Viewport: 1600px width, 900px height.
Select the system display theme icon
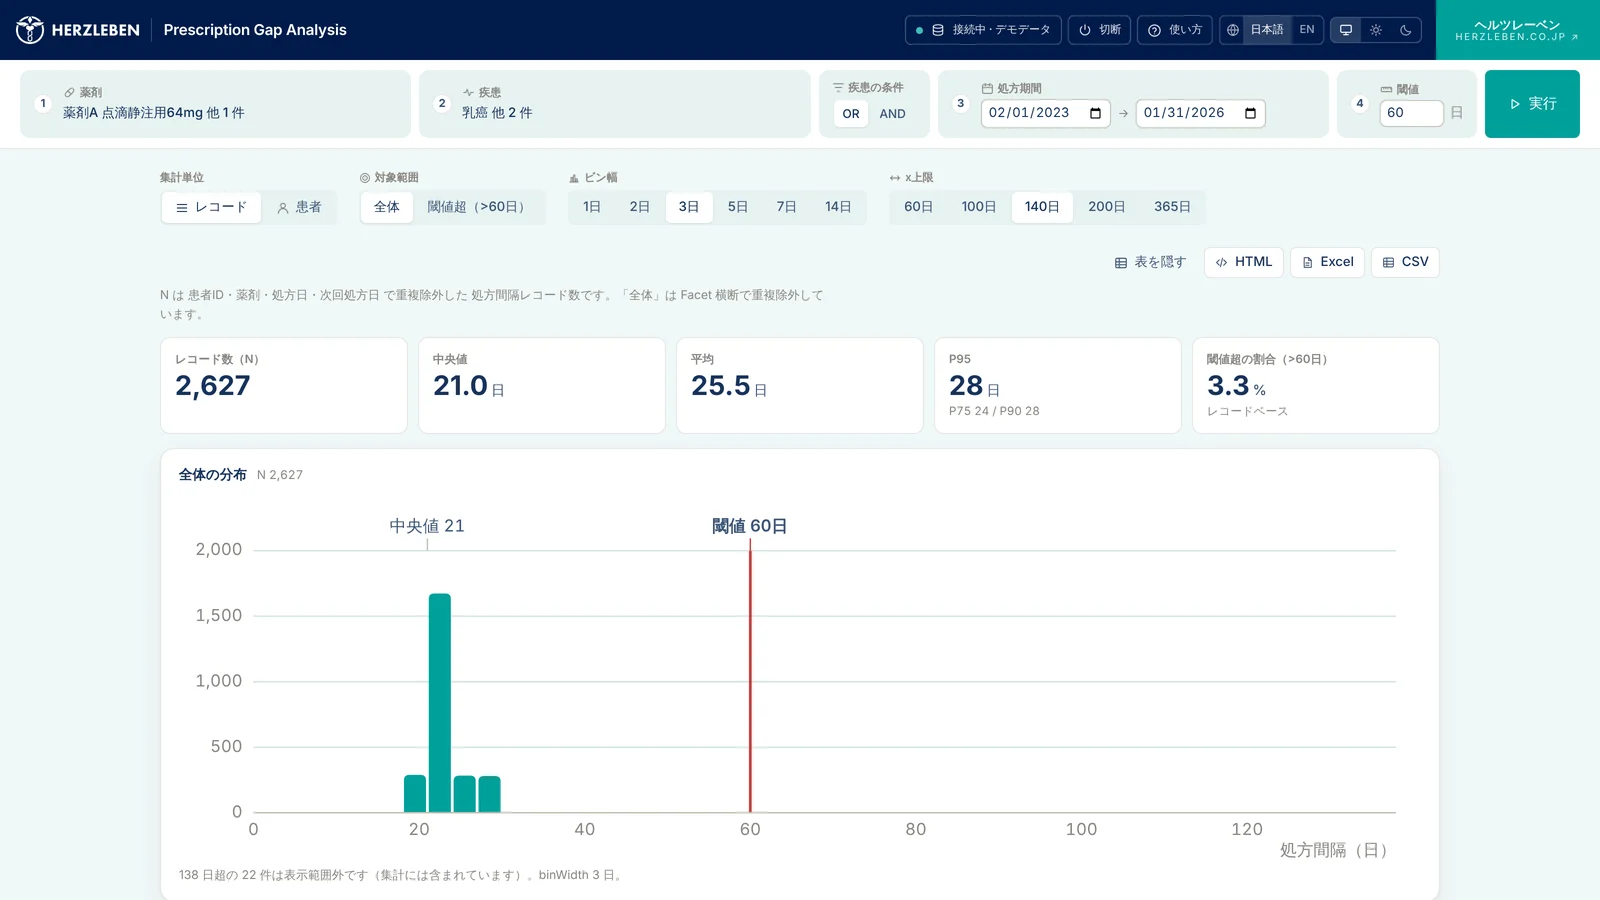(1346, 30)
